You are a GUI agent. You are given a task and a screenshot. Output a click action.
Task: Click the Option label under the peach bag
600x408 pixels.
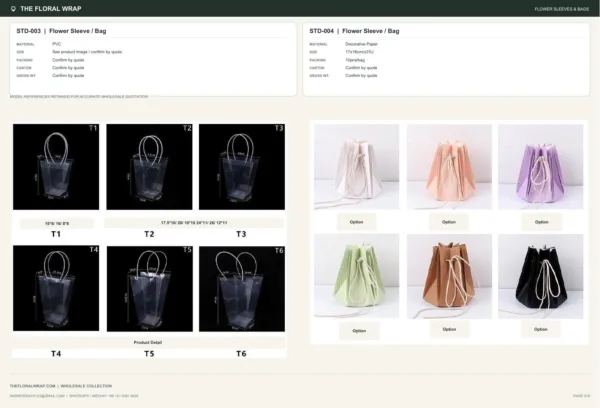point(449,222)
